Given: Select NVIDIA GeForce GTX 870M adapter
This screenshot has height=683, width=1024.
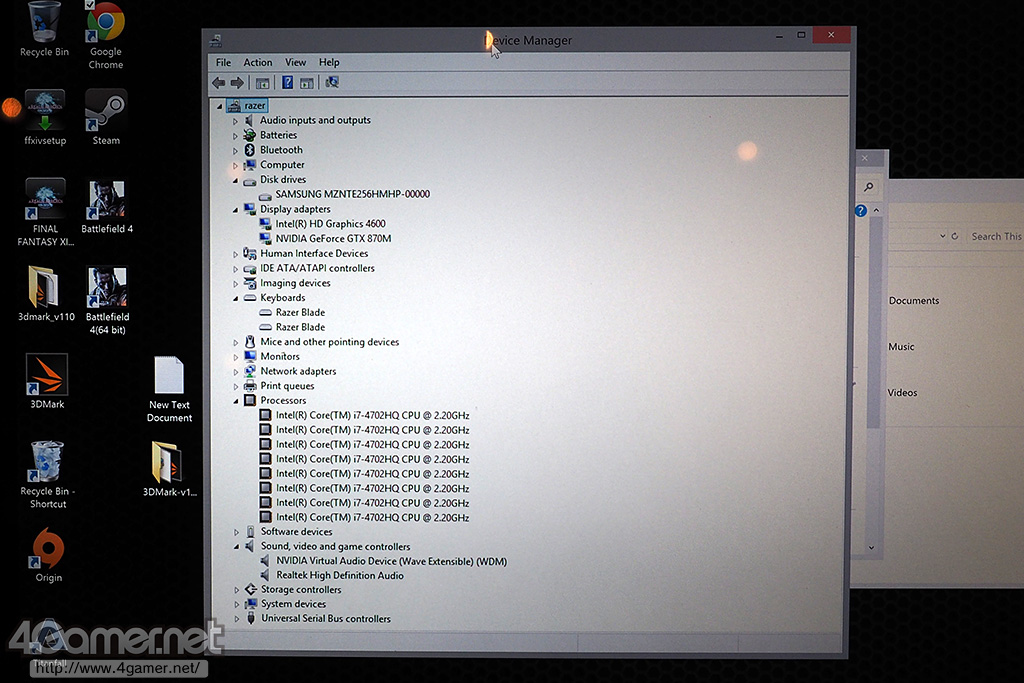Looking at the screenshot, I should (333, 238).
